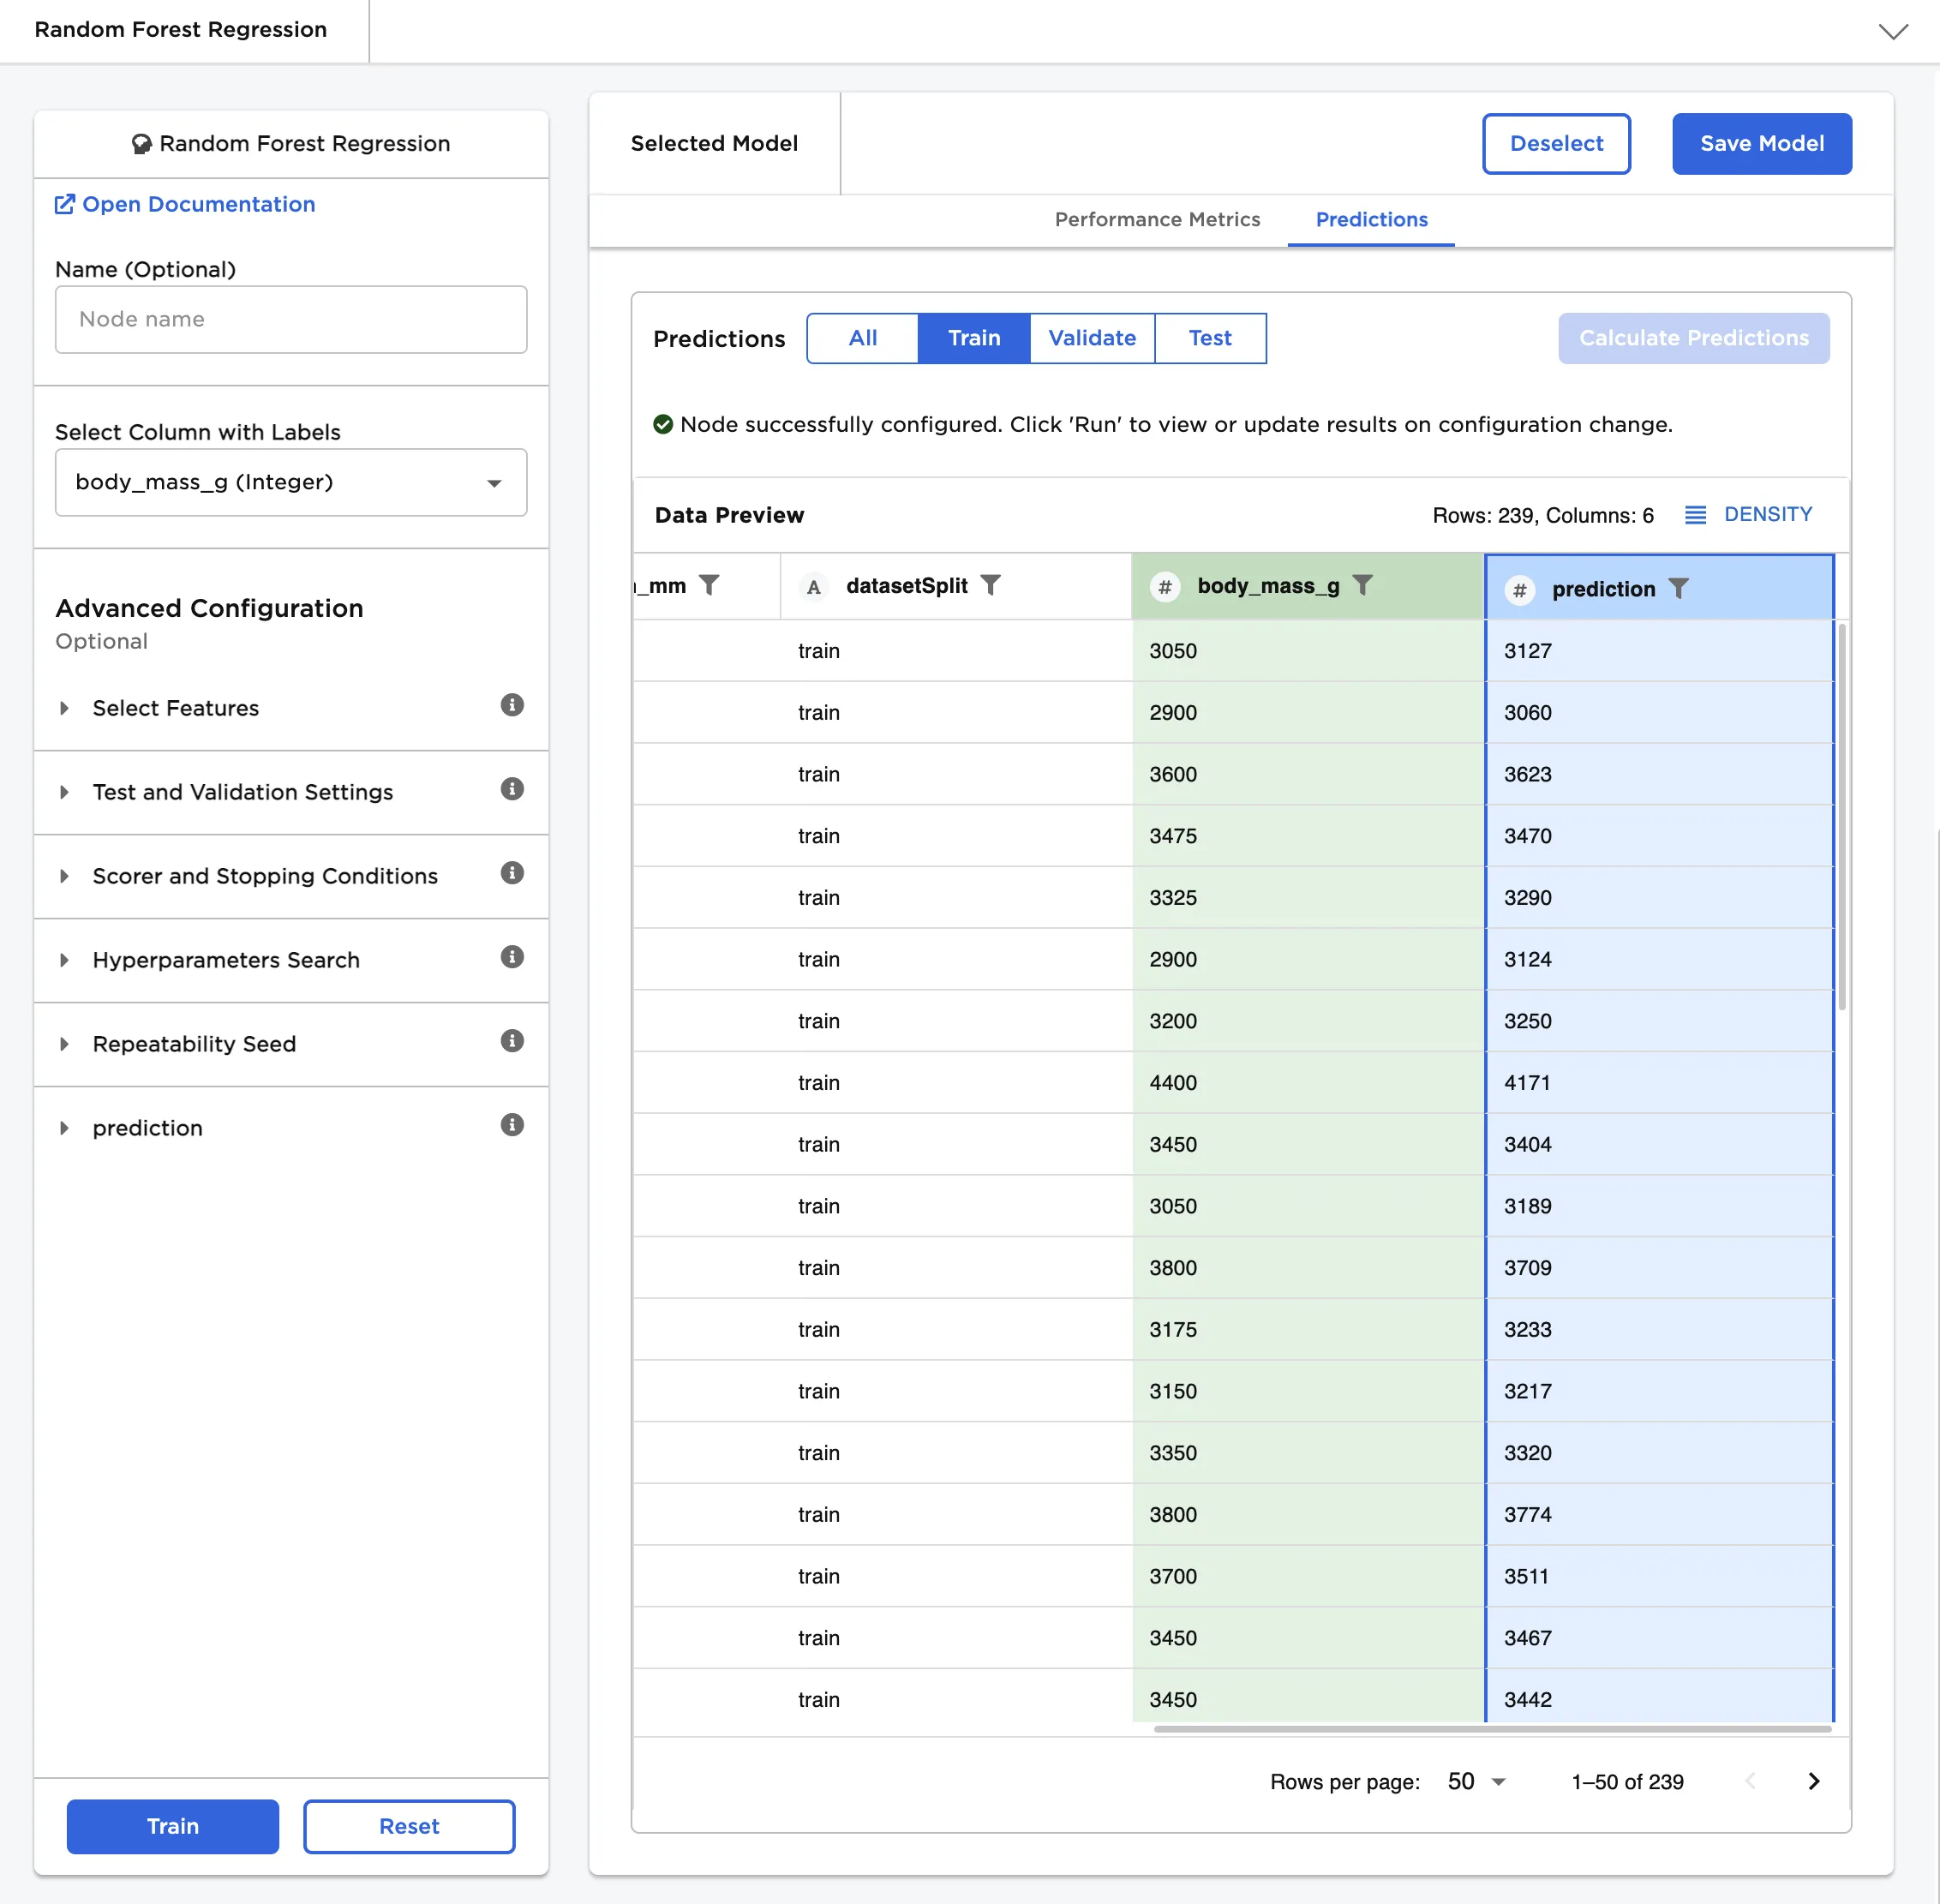Screen dimensions: 1940x1904
Task: Collapse panel with top-right chevron
Action: click(1892, 31)
